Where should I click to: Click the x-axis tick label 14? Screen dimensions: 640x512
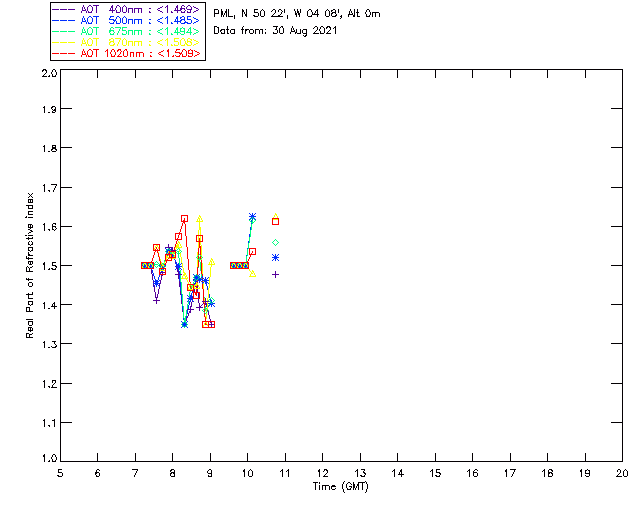click(398, 473)
